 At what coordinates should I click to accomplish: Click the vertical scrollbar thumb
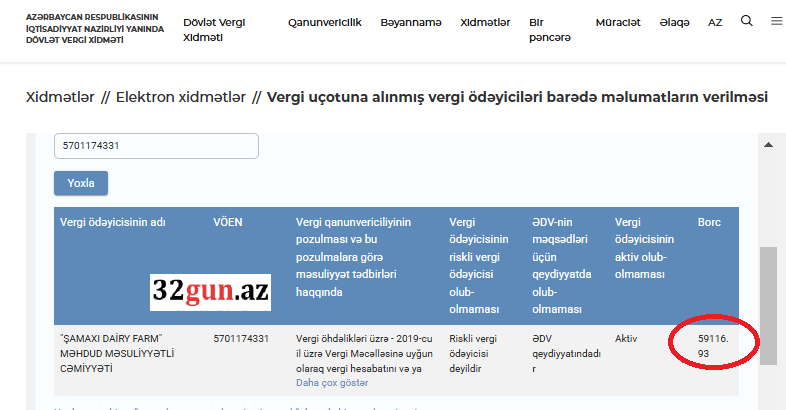[x=767, y=300]
